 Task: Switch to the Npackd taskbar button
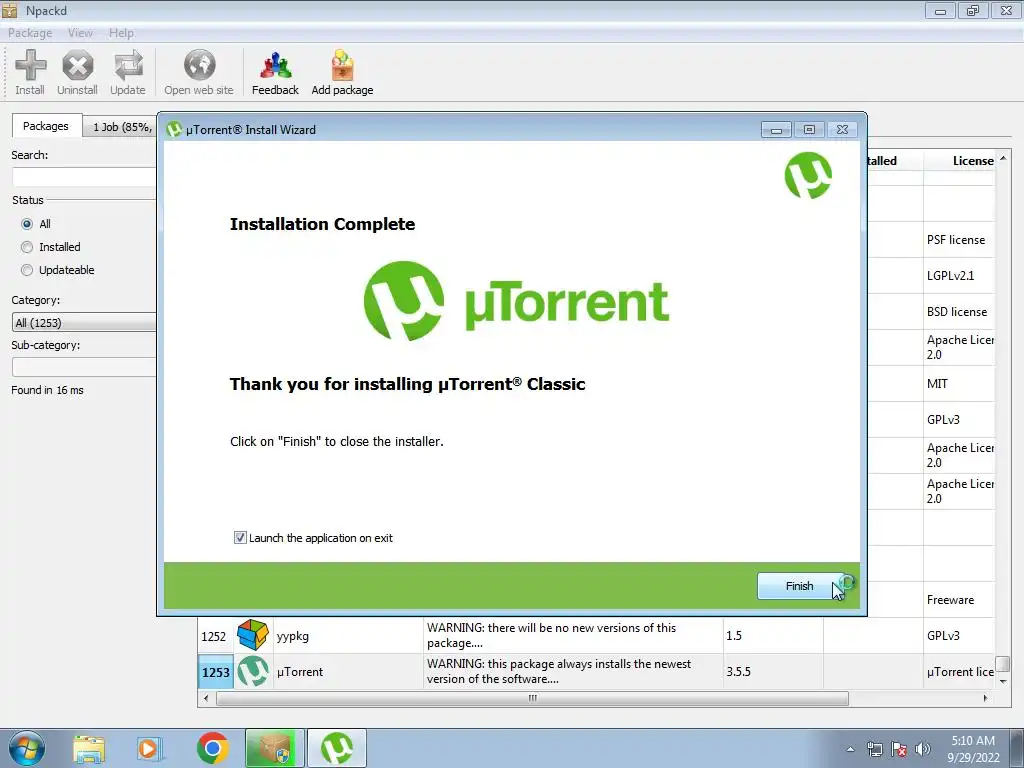(x=274, y=748)
